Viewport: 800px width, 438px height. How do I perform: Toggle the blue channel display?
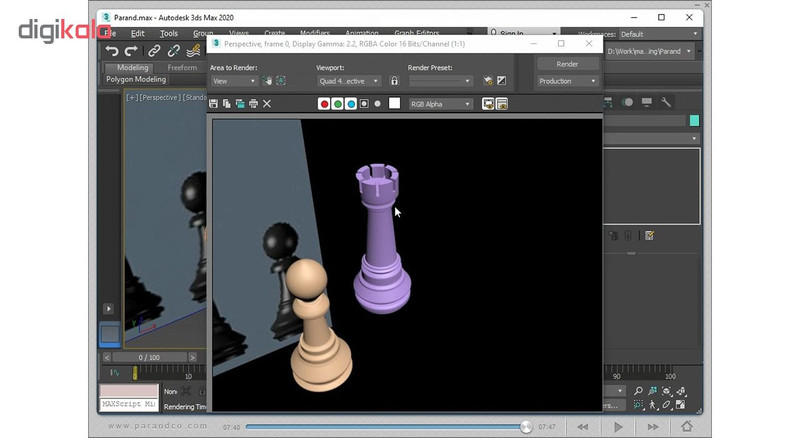click(351, 104)
